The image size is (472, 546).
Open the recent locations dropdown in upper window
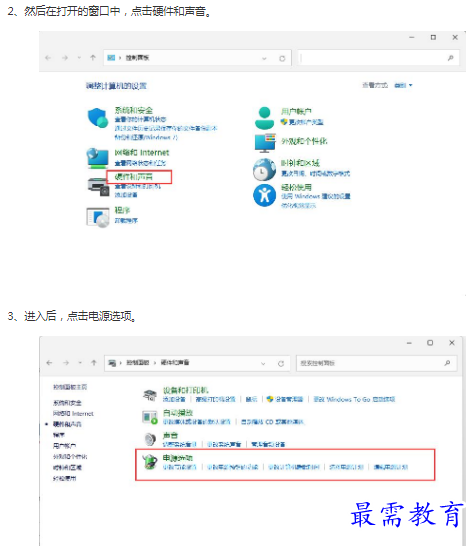click(79, 58)
